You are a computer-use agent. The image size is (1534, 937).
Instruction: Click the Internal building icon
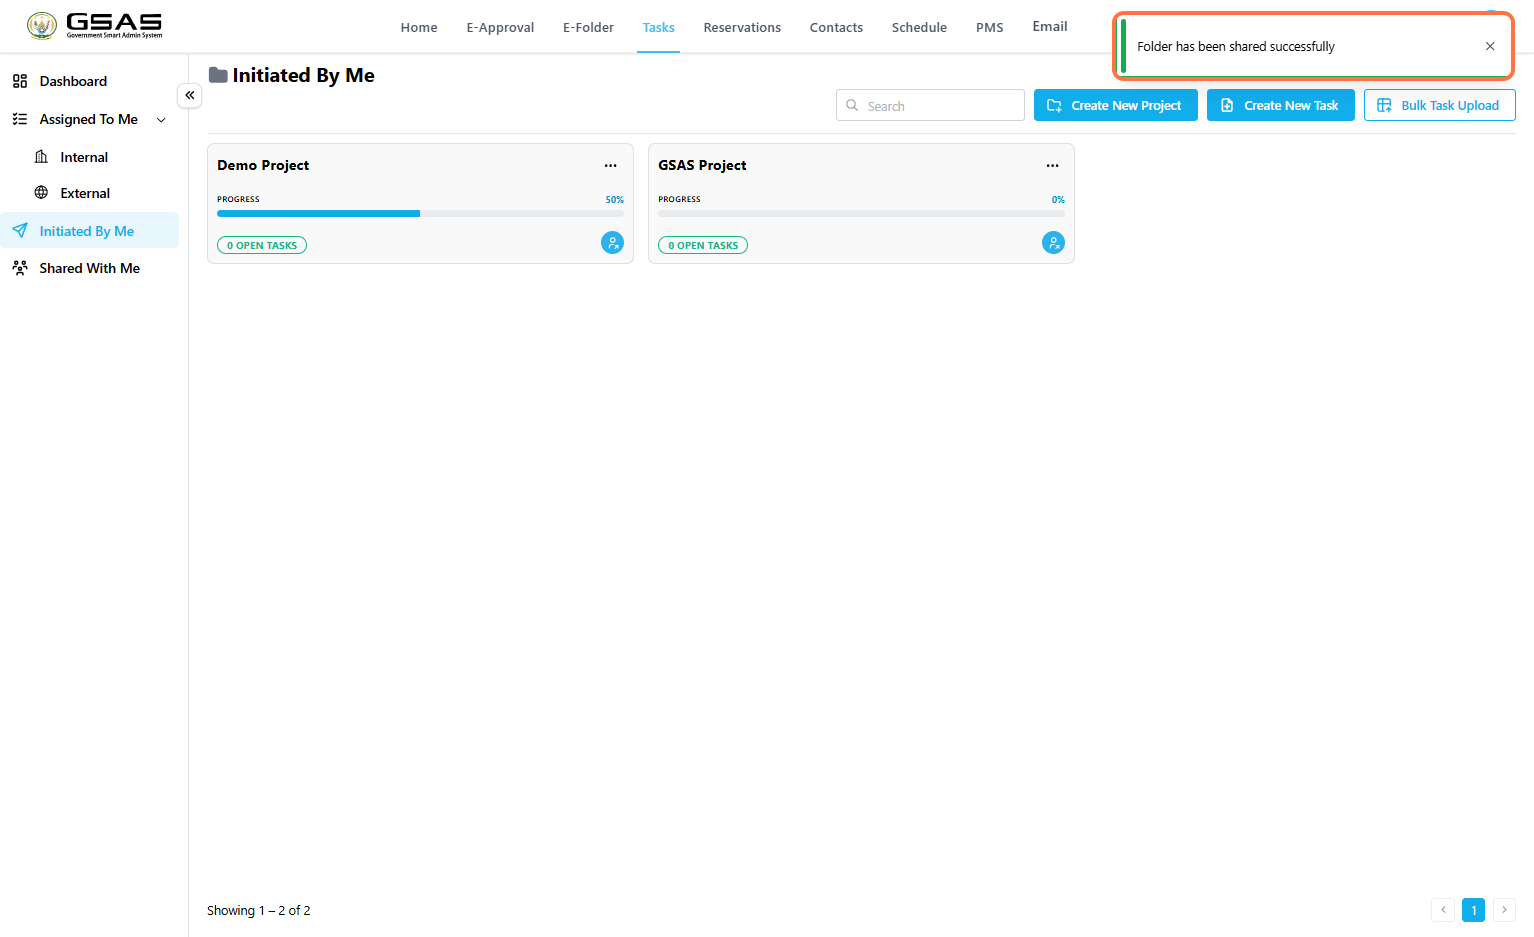[41, 157]
